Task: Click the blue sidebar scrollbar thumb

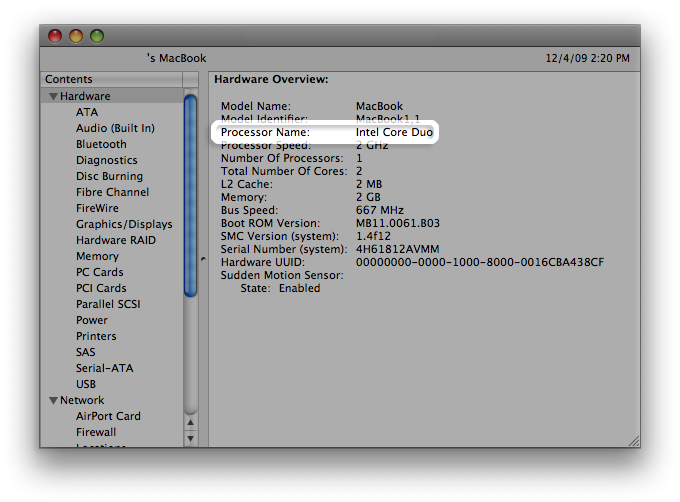Action: click(190, 196)
